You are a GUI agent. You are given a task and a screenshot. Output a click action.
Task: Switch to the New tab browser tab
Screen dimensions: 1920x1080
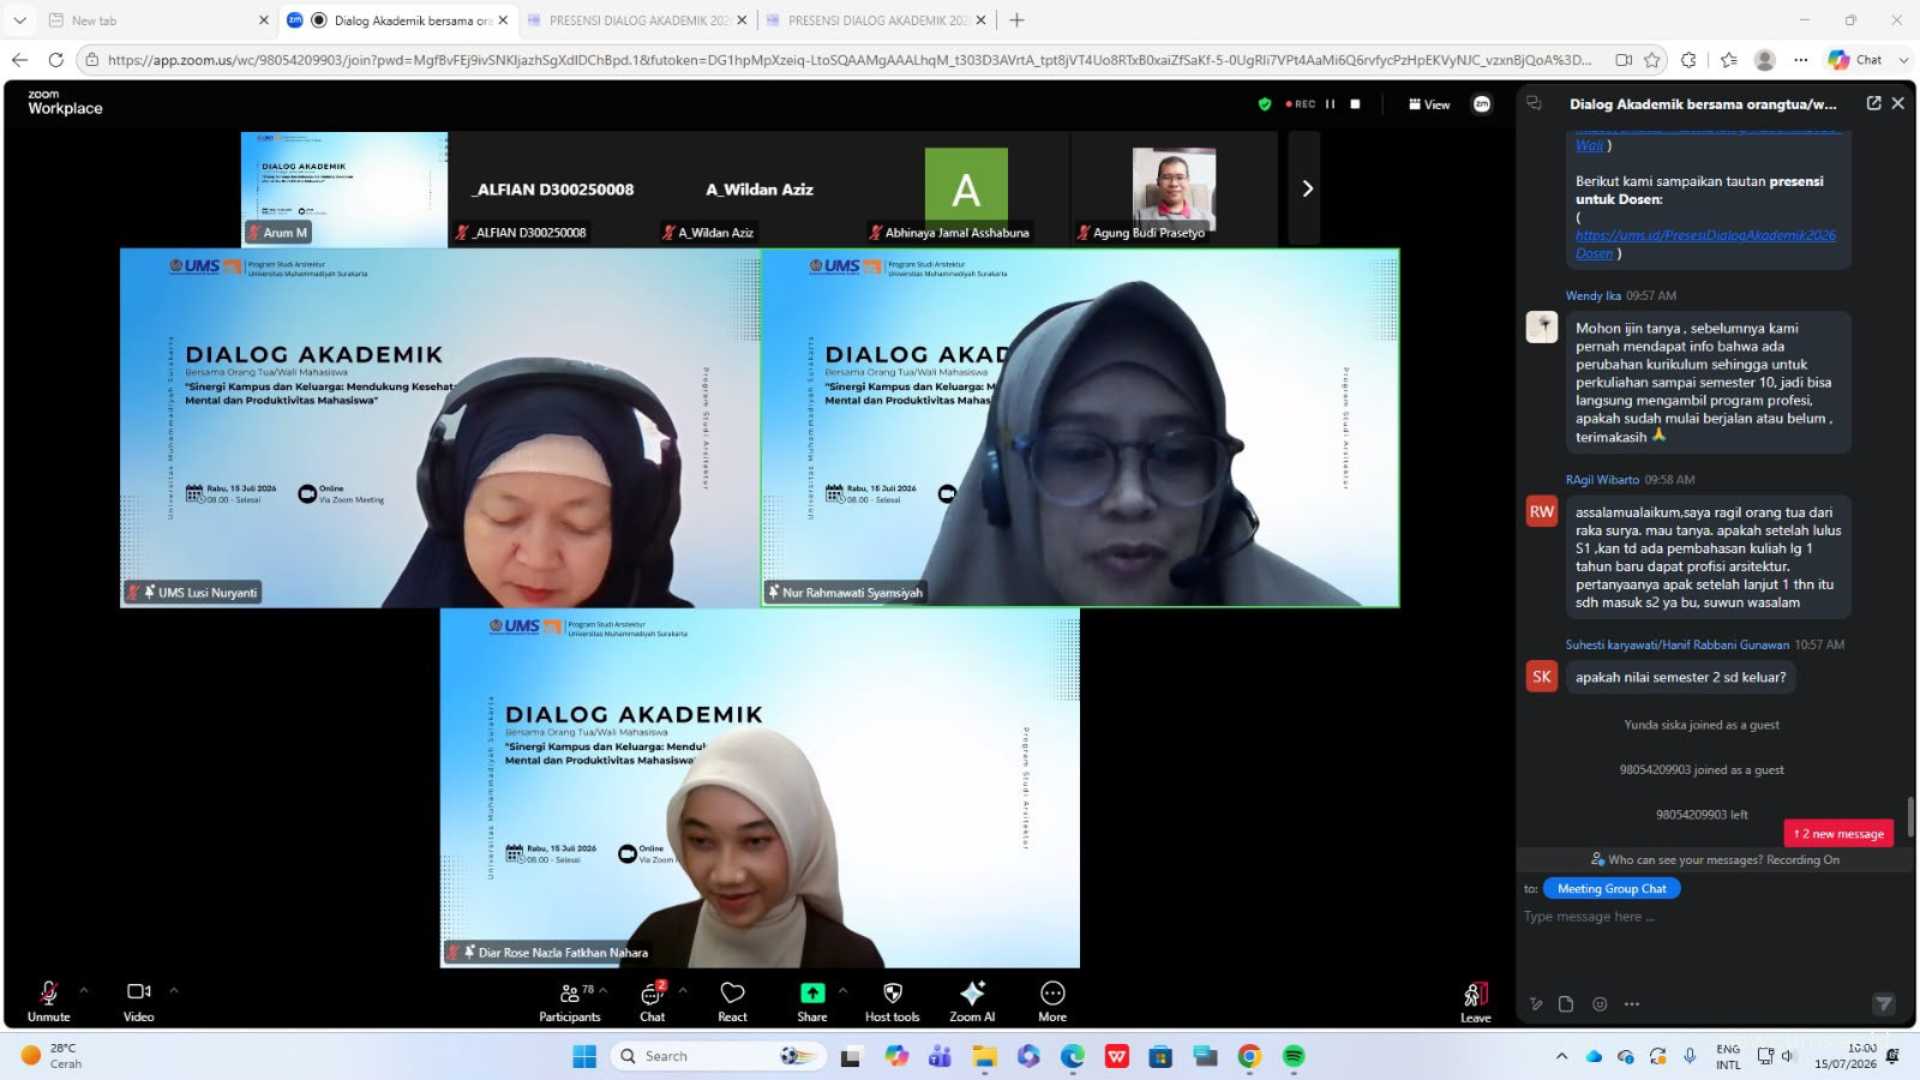click(x=158, y=20)
